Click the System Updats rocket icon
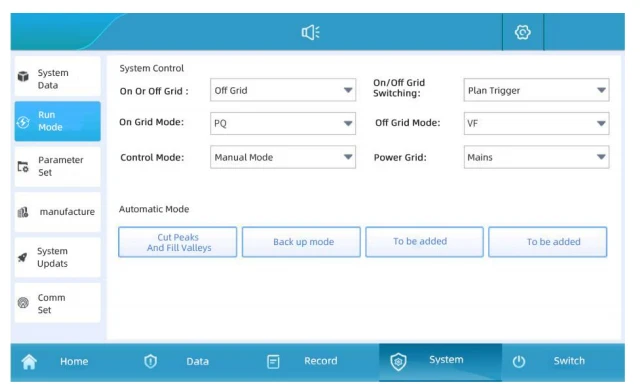640x391 pixels. pyautogui.click(x=23, y=257)
